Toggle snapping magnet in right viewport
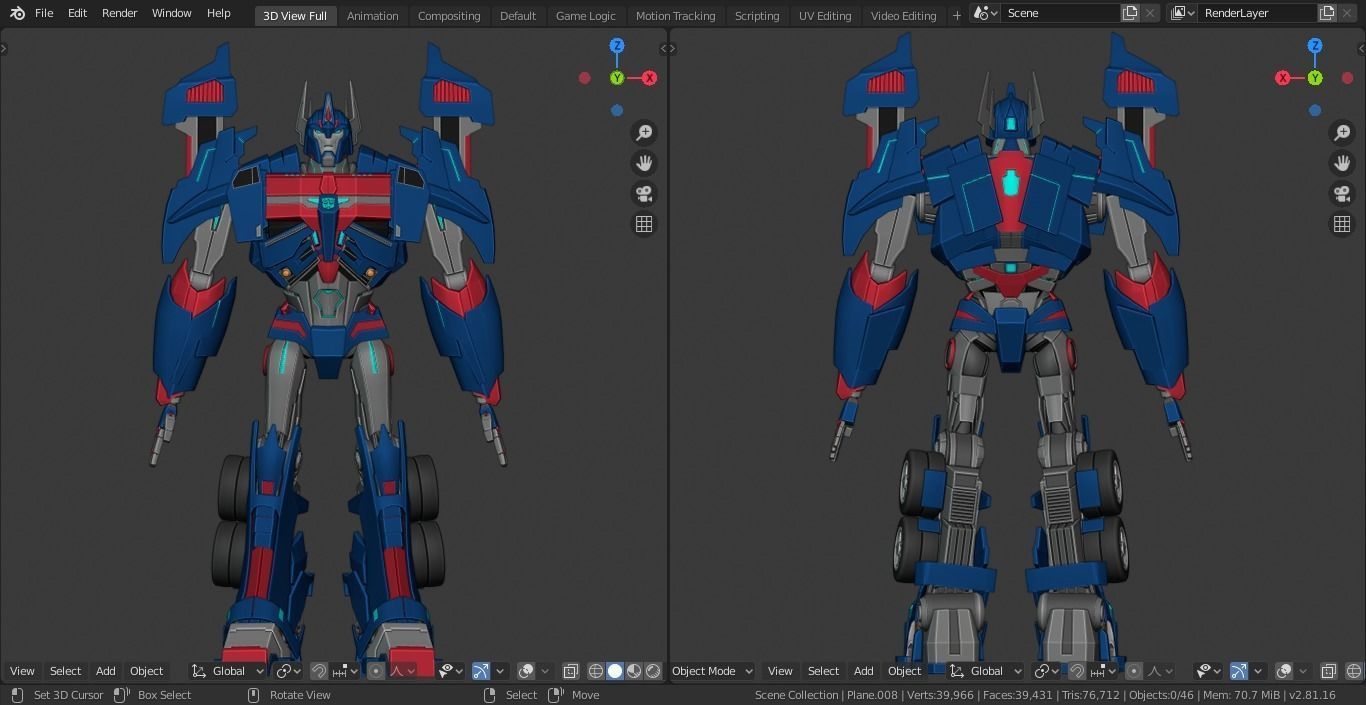Viewport: 1366px width, 705px height. pyautogui.click(x=1077, y=671)
